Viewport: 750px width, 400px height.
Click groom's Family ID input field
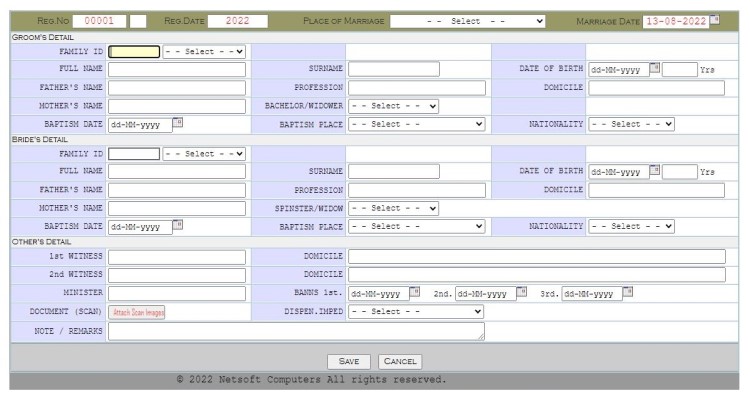(134, 51)
